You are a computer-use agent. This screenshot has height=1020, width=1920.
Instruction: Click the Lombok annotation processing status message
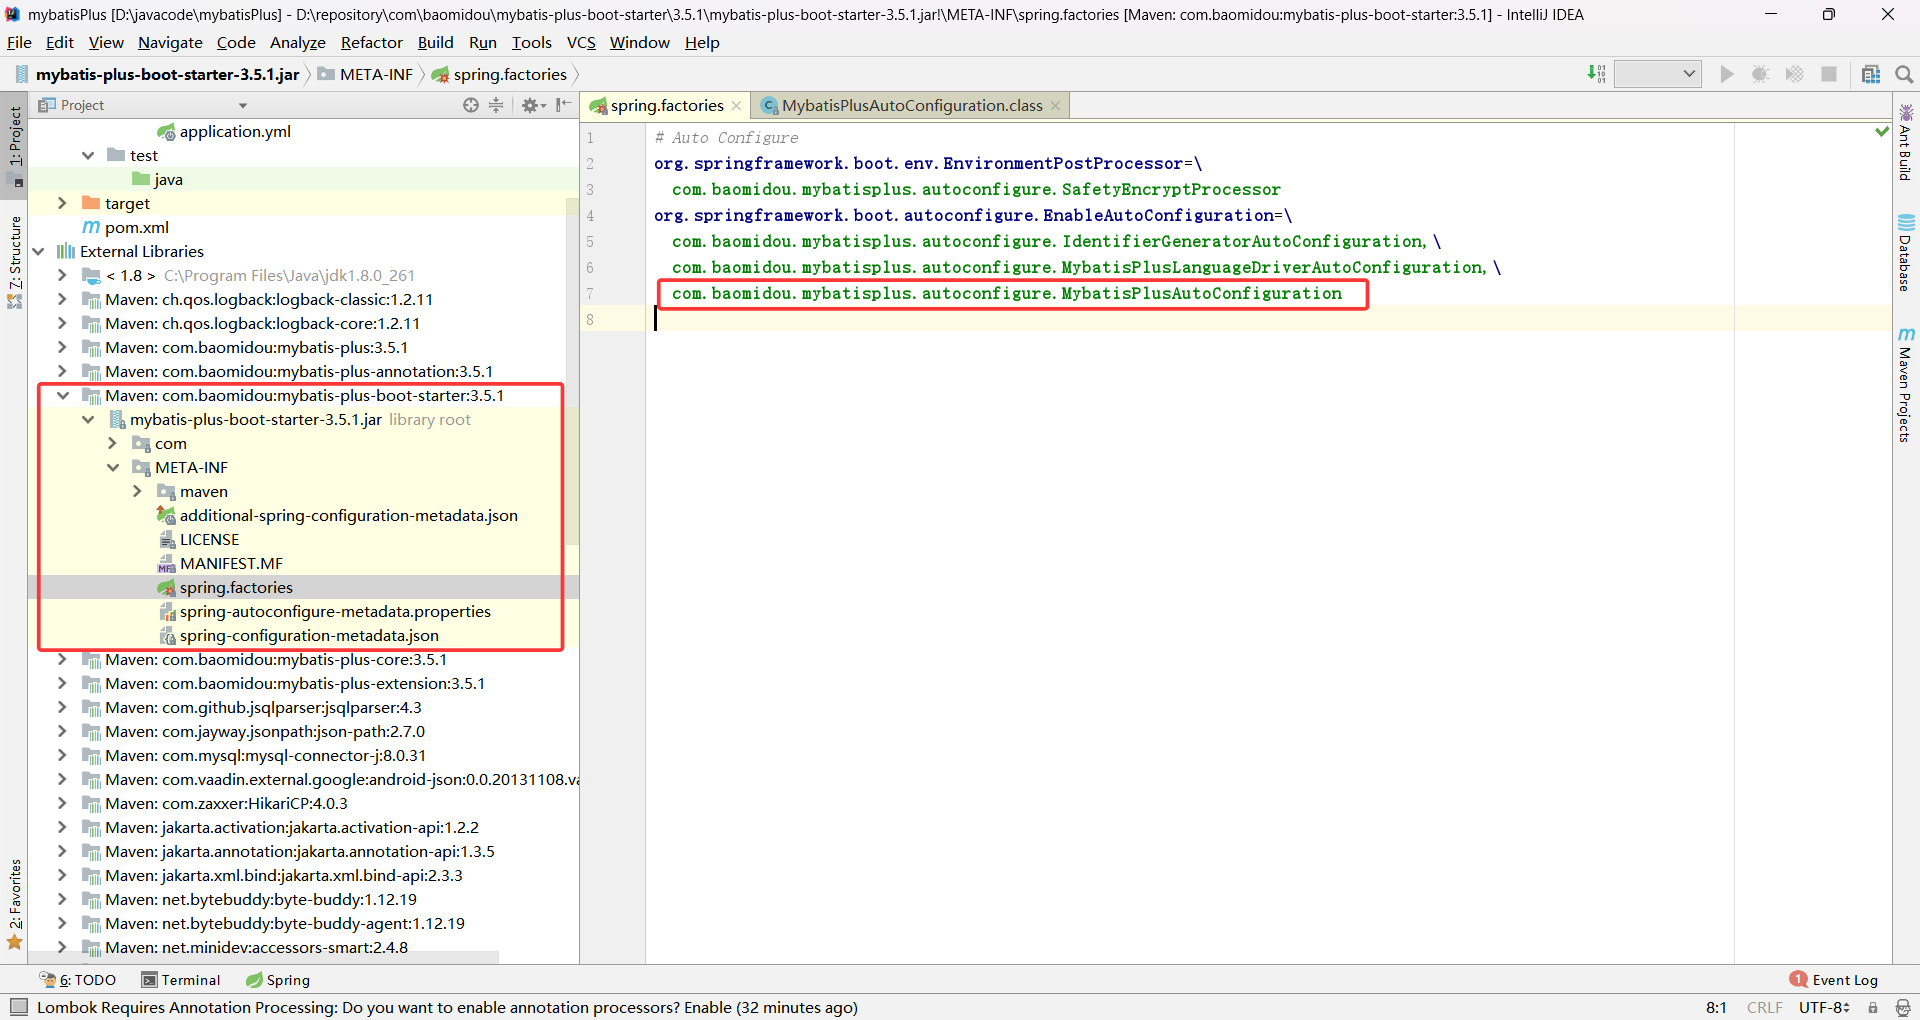(447, 1007)
